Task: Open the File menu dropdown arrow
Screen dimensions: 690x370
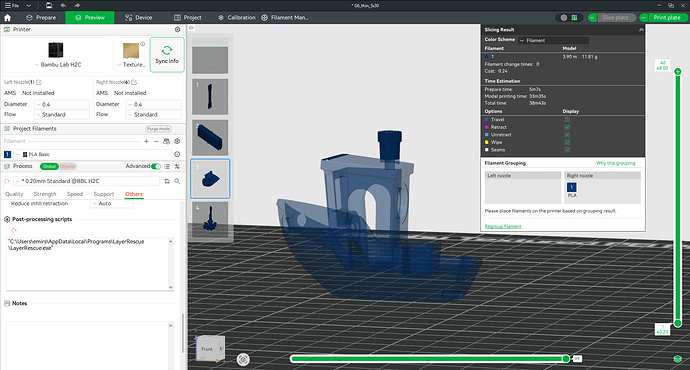Action: point(29,5)
